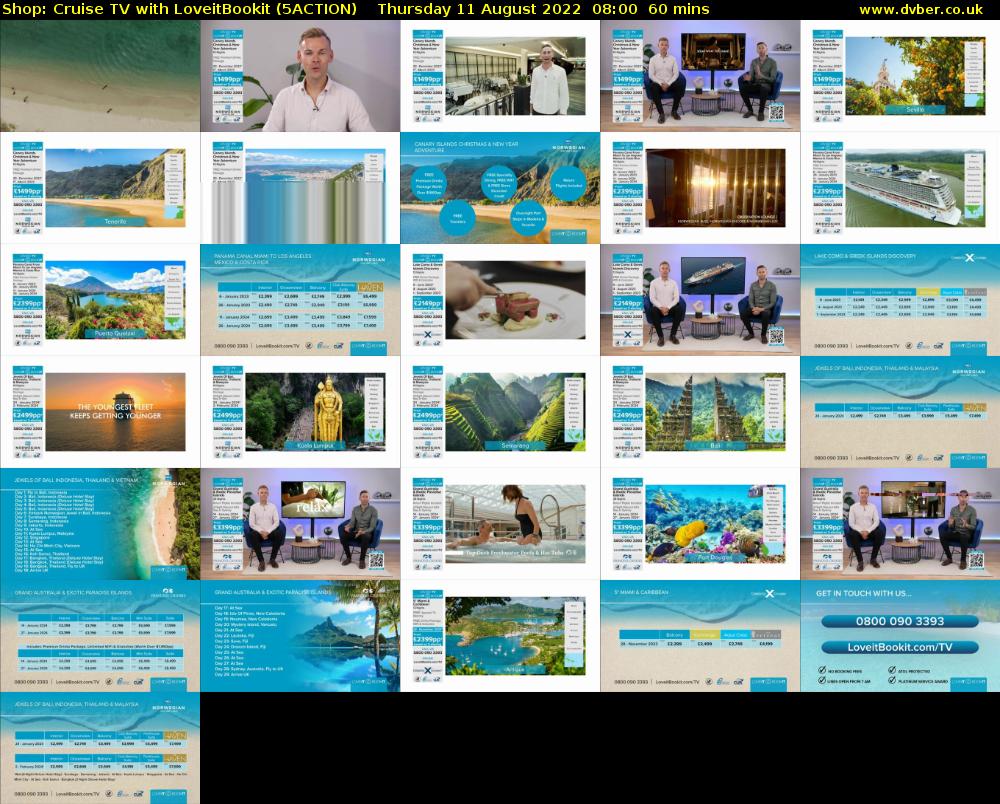Open Canary Islands Christmas & New Year Adventure graphic
Screen dimensions: 1000x804
[500, 188]
